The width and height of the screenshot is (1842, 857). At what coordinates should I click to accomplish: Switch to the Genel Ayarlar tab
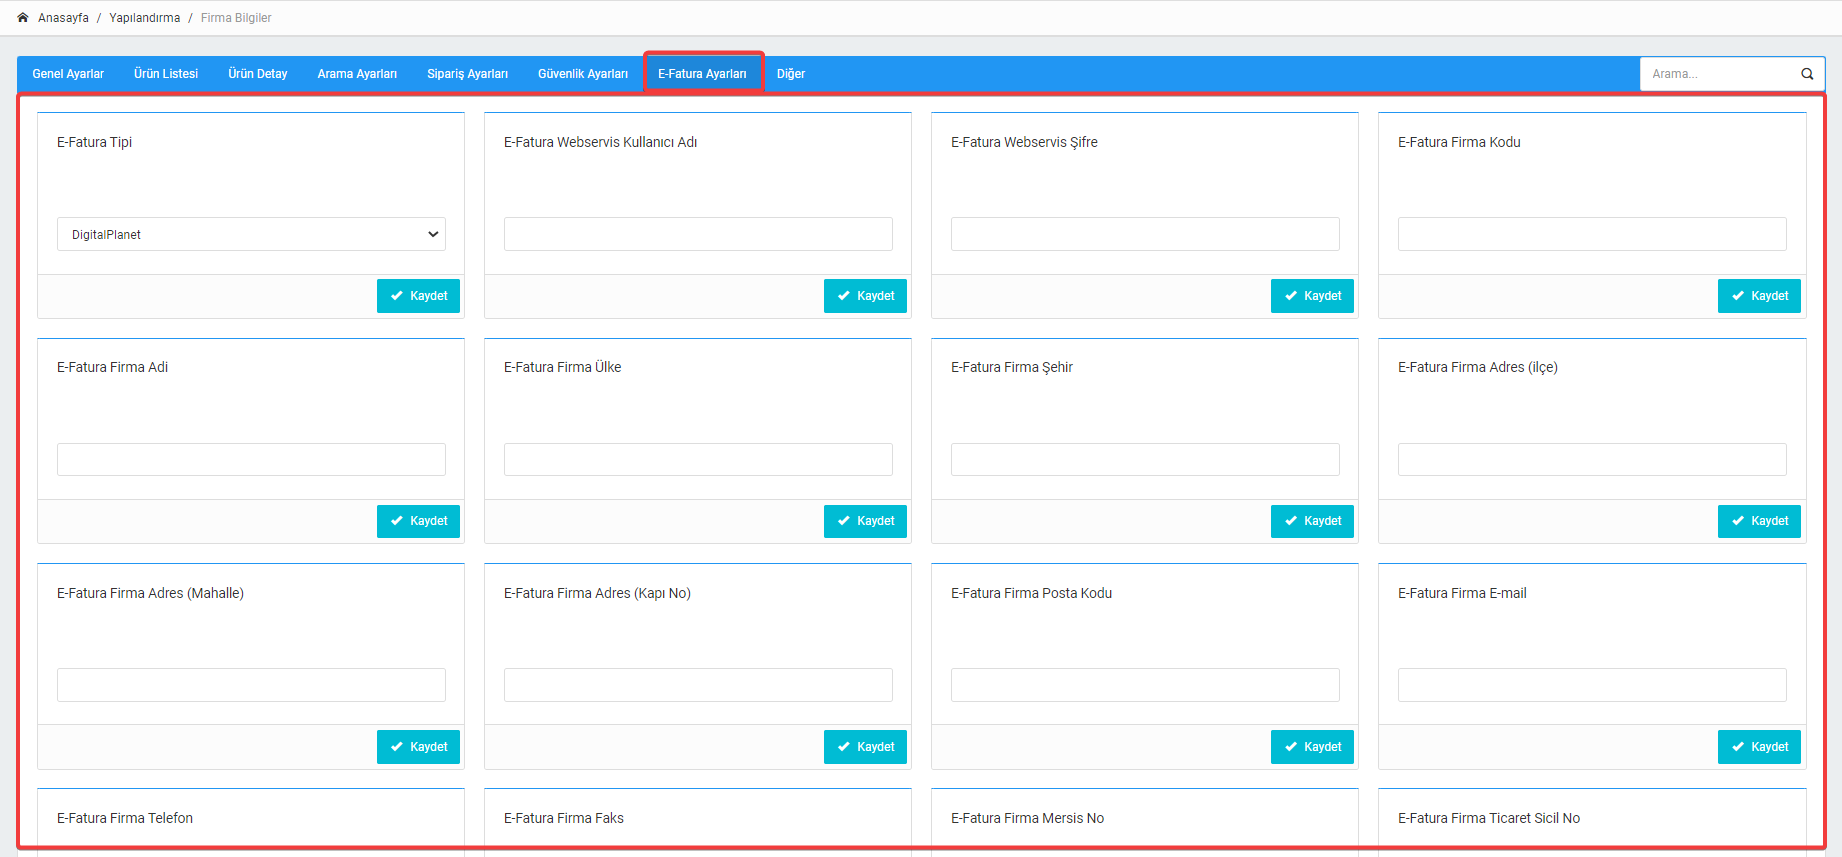point(68,74)
